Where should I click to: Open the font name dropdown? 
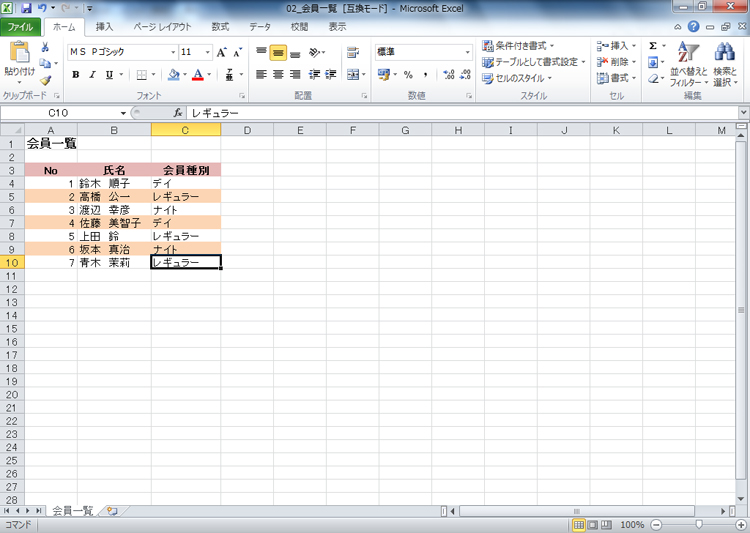pyautogui.click(x=173, y=52)
